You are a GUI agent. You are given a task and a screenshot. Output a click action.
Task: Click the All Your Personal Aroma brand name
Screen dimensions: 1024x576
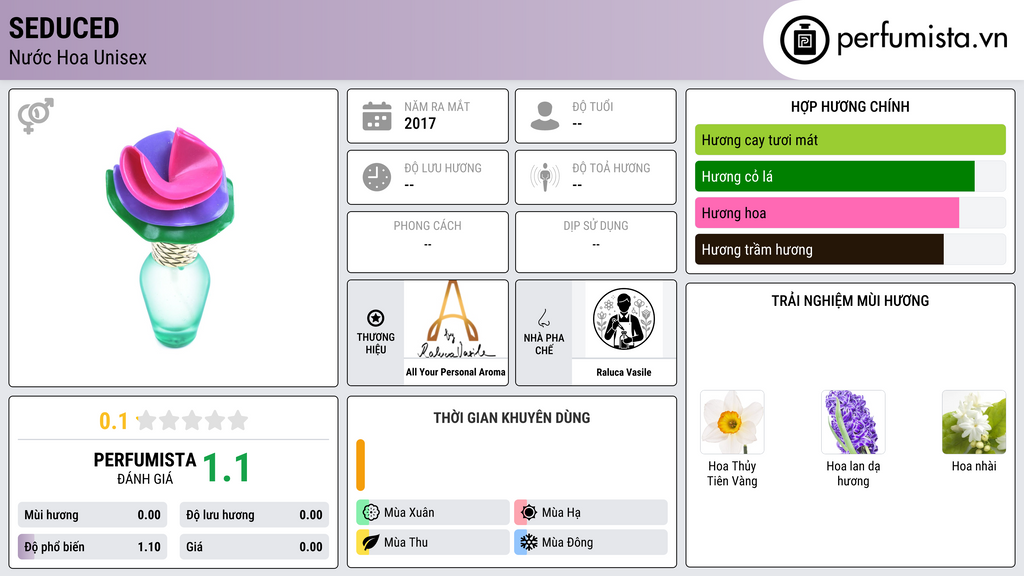(x=455, y=372)
